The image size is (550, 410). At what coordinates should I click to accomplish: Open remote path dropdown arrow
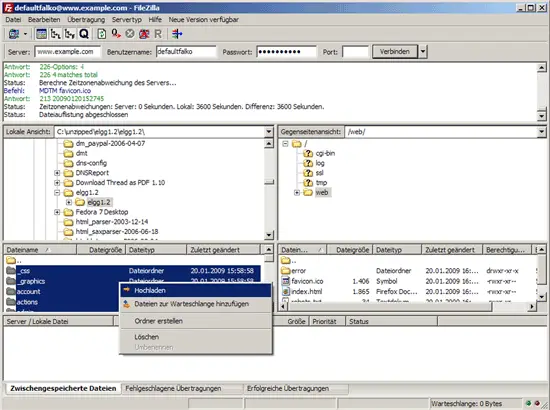click(542, 132)
